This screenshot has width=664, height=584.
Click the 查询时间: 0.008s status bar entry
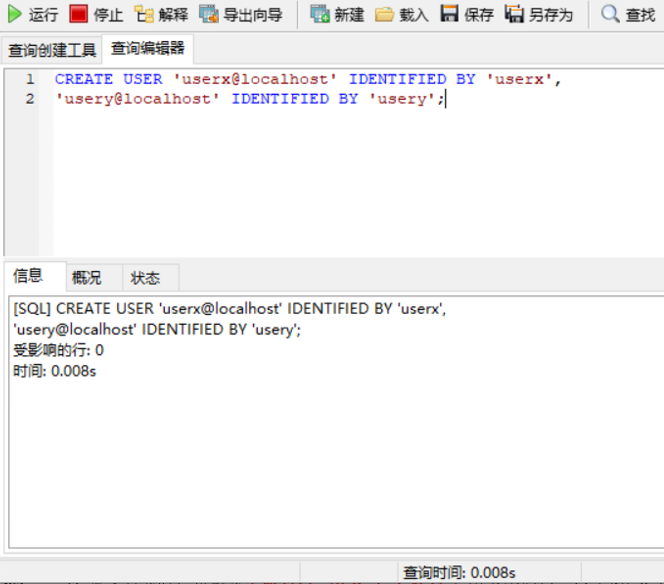[459, 573]
